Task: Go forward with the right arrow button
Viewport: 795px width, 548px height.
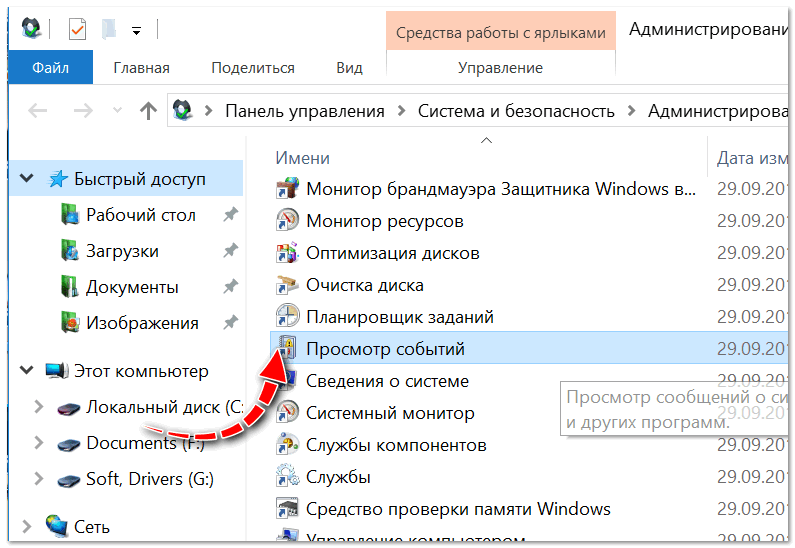Action: pyautogui.click(x=83, y=110)
